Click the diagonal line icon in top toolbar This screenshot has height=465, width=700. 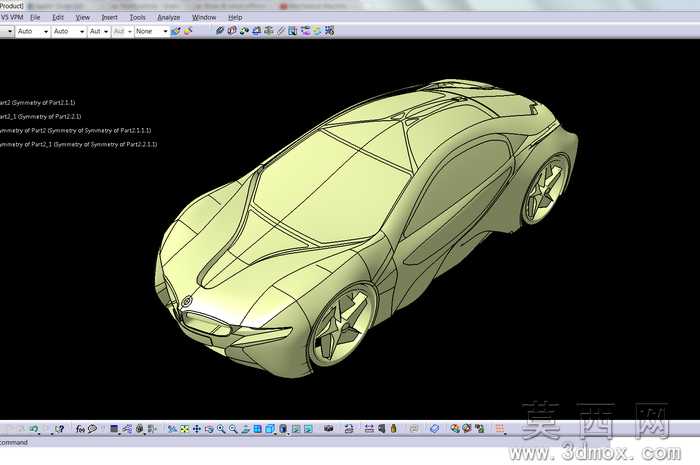point(281,30)
